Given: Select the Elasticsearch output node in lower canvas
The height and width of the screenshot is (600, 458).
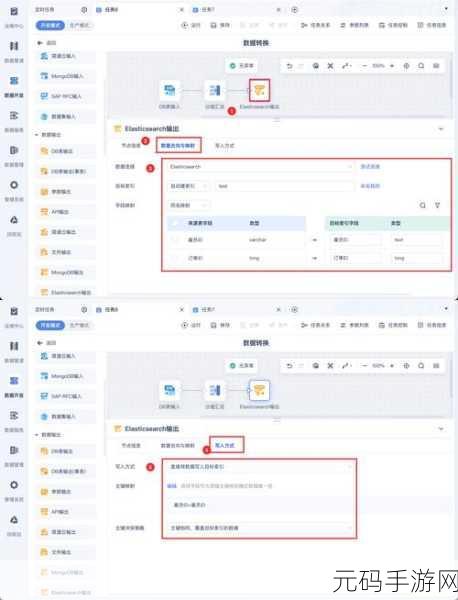Looking at the screenshot, I should point(259,390).
